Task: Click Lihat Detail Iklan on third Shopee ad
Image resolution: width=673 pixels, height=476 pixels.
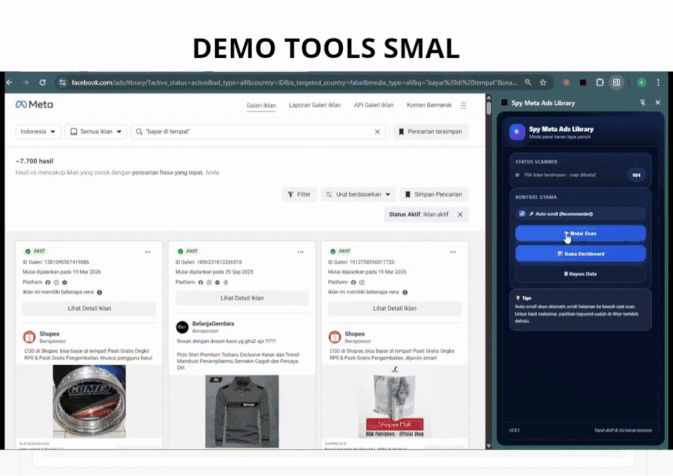Action: (395, 308)
